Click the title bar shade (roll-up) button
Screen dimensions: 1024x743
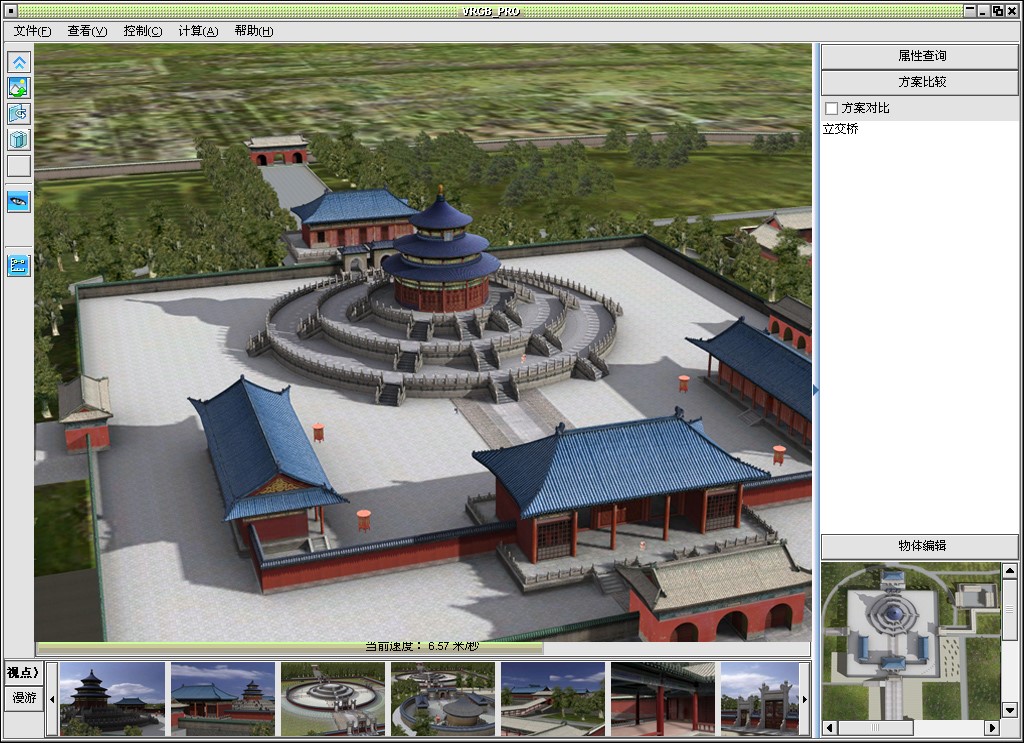click(970, 10)
